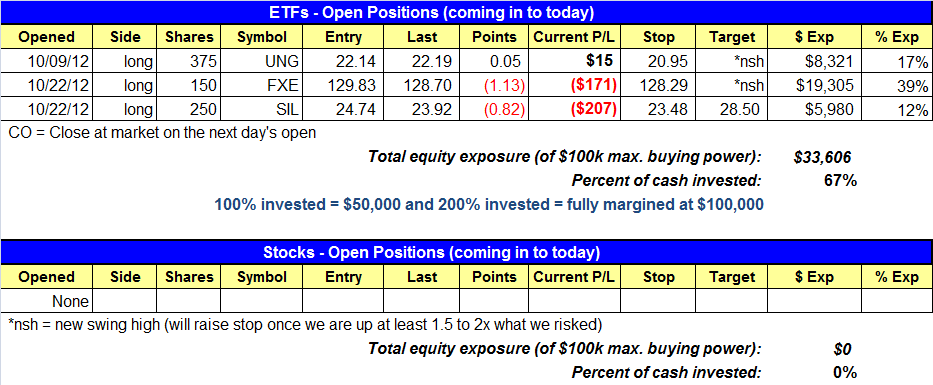Screen dimensions: 933x385
Task: Click the SIL symbol cell
Action: 262,110
